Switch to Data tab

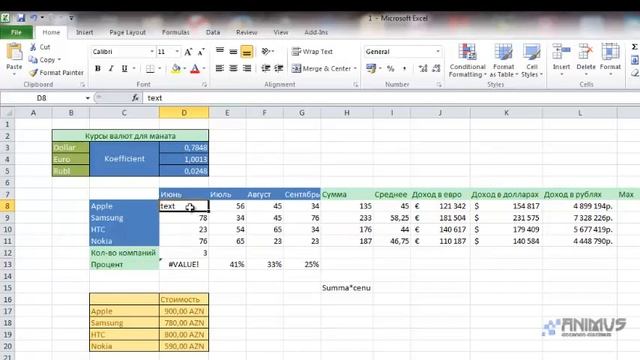click(x=213, y=32)
